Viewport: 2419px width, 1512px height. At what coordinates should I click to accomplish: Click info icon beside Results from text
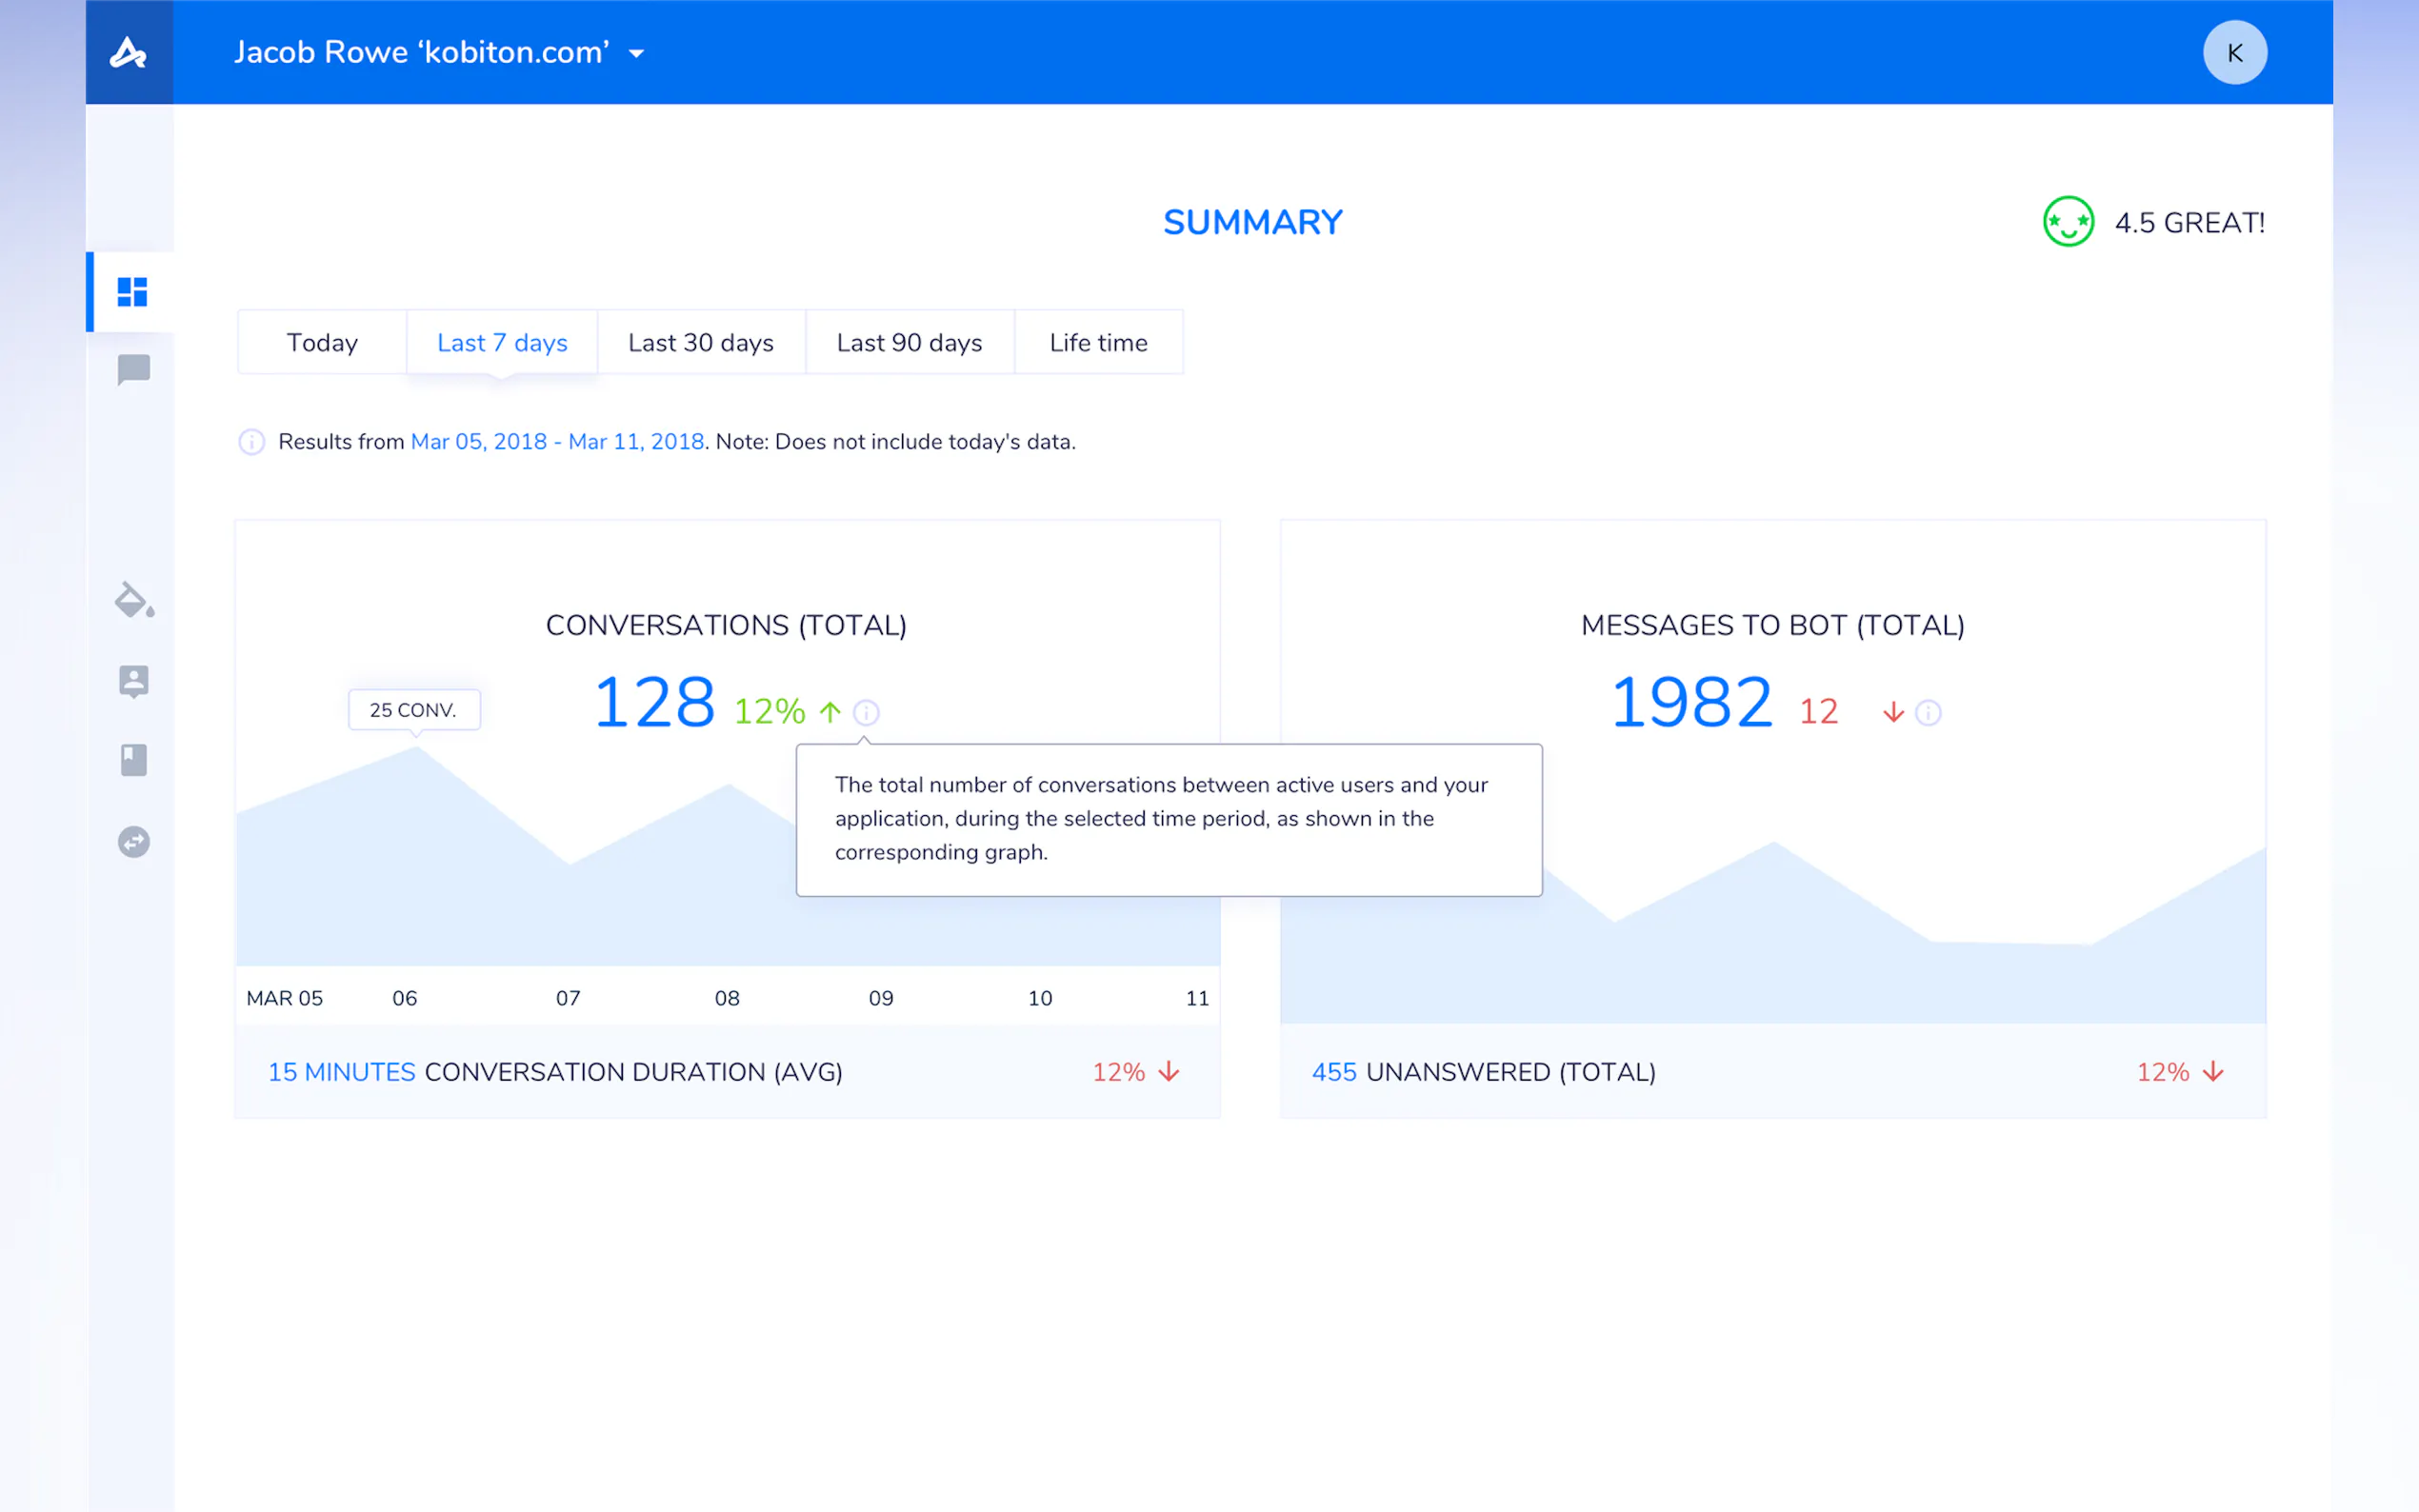click(251, 442)
